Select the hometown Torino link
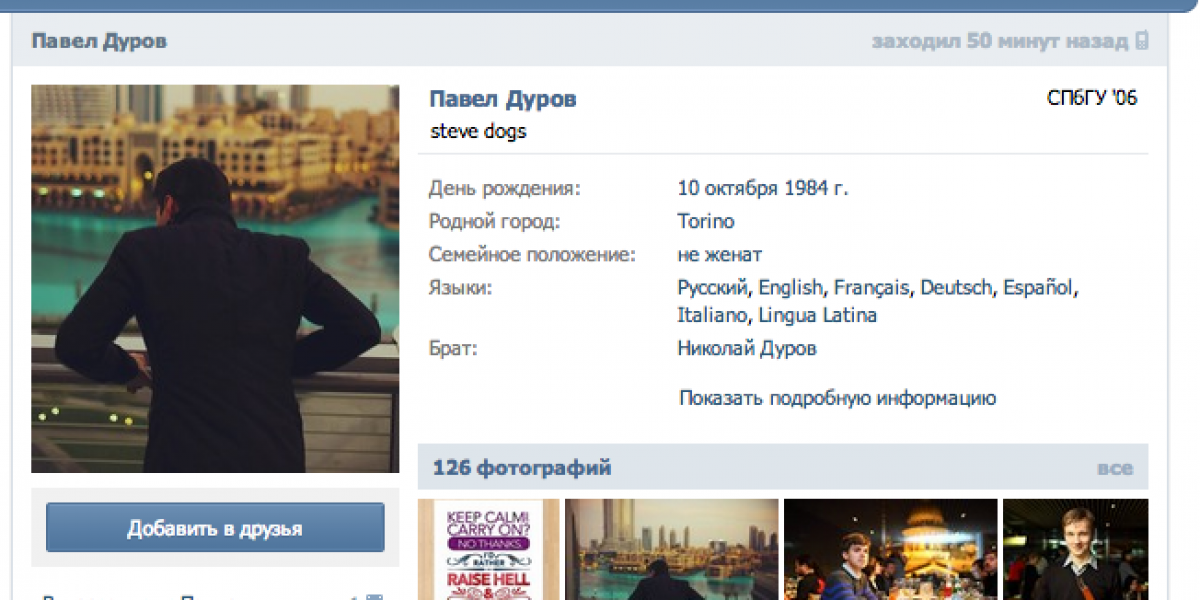This screenshot has width=1200, height=600. tap(705, 221)
